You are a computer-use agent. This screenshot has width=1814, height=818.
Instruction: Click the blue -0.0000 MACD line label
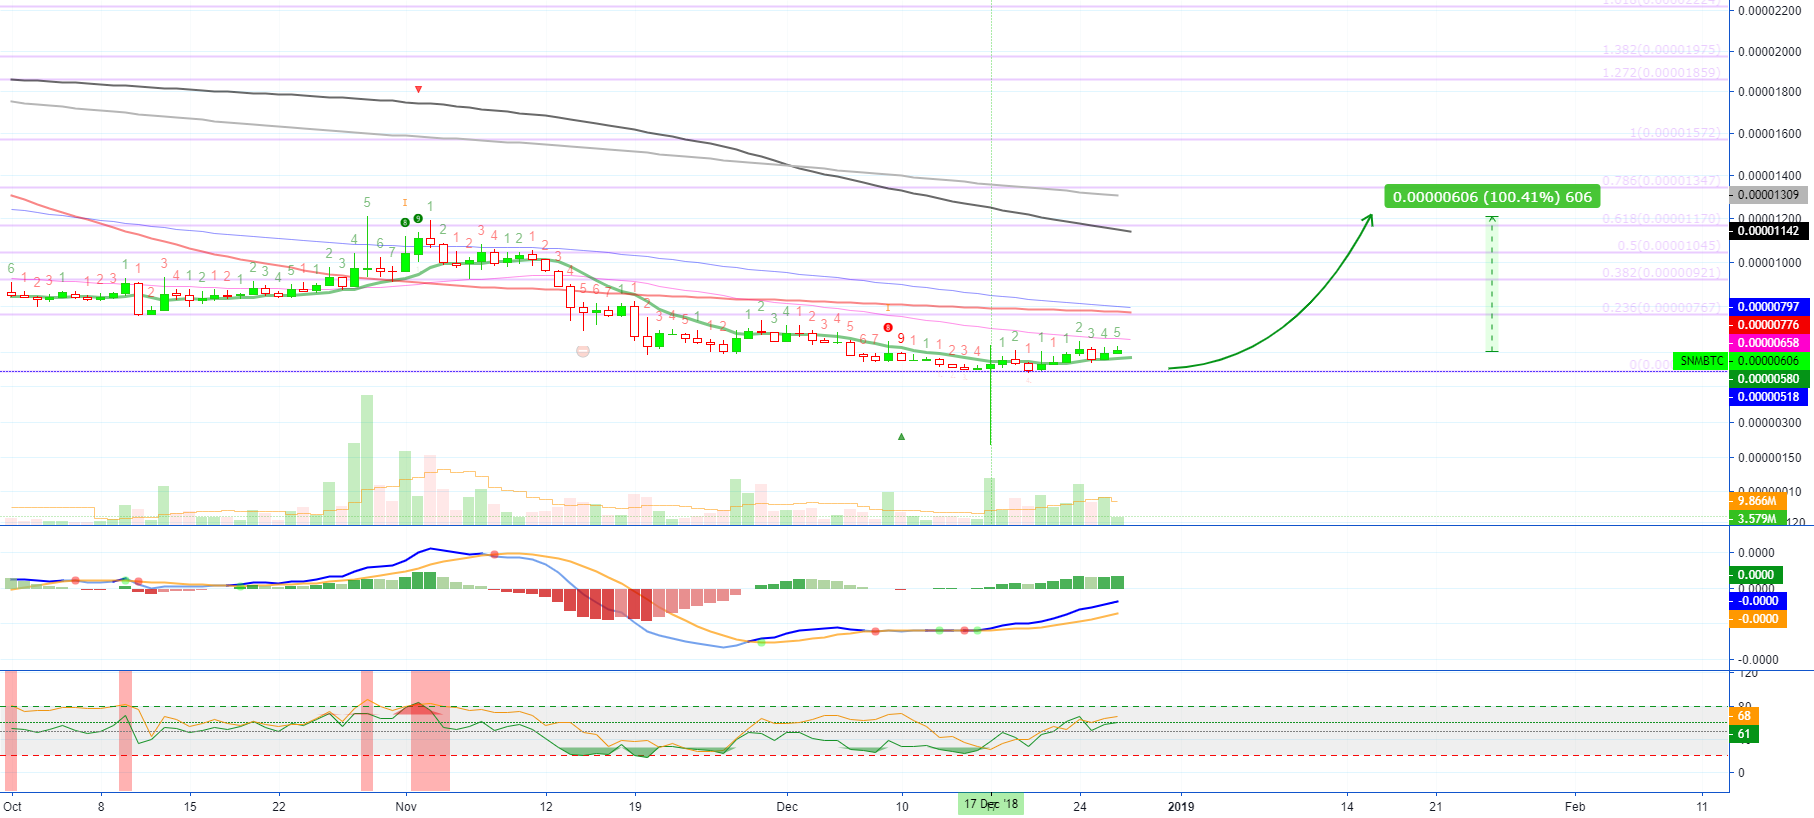click(1758, 601)
